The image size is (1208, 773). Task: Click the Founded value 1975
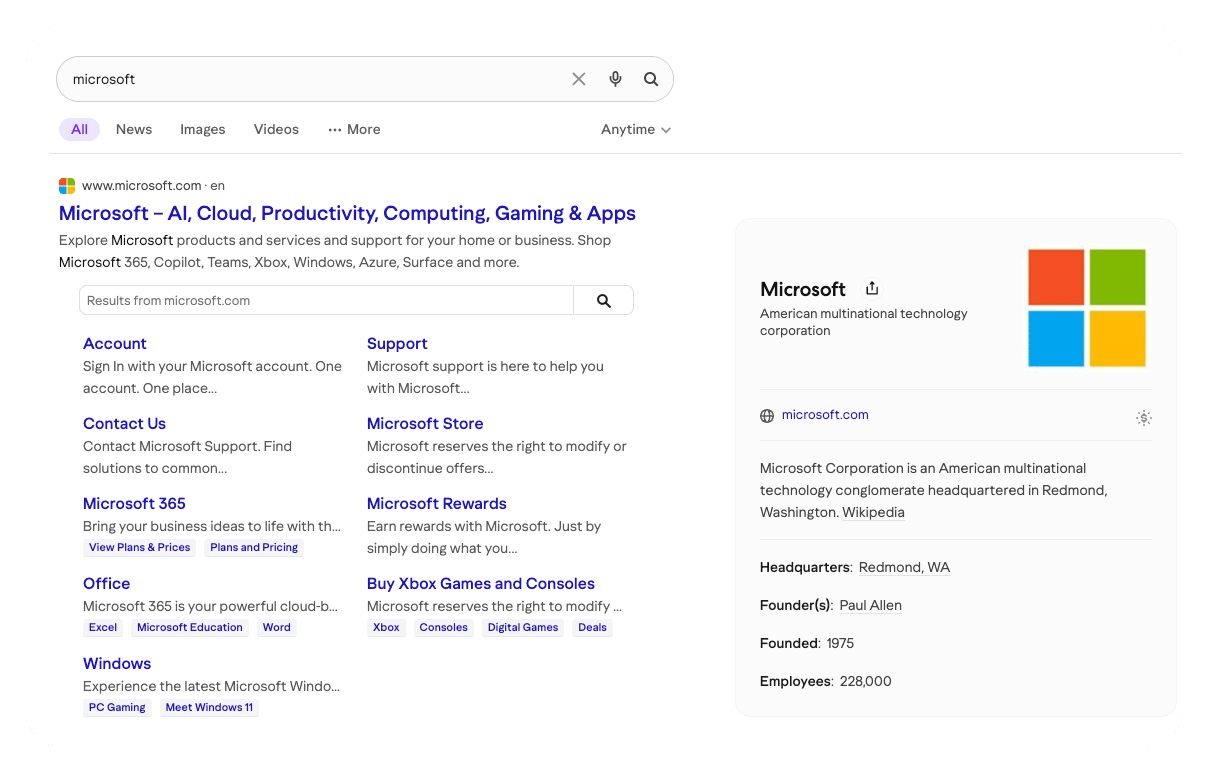[840, 643]
